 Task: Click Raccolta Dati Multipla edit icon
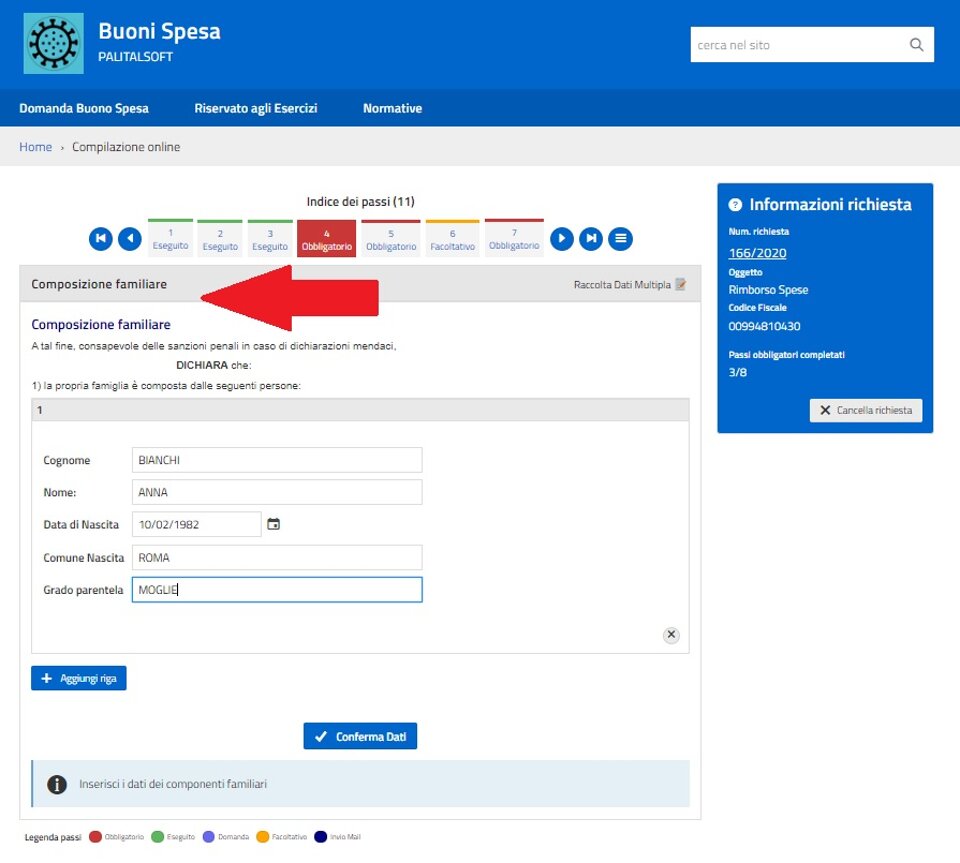(x=681, y=285)
